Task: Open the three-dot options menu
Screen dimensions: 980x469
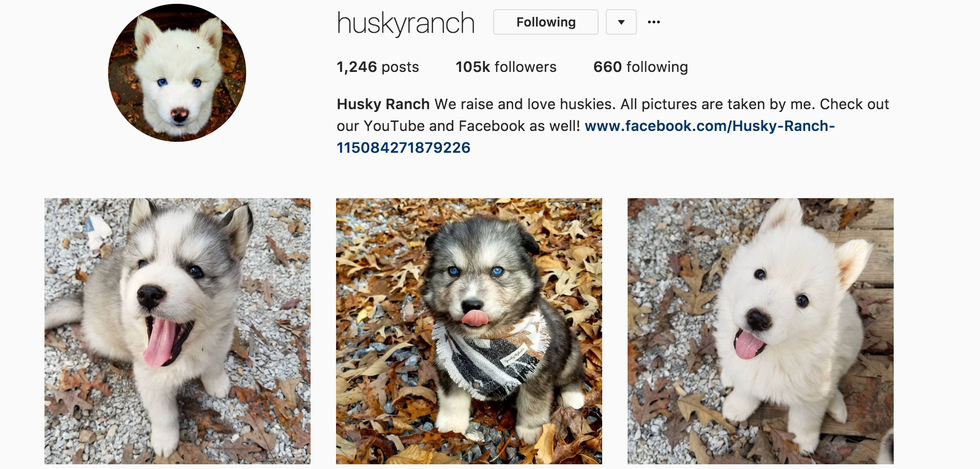Action: pos(654,22)
